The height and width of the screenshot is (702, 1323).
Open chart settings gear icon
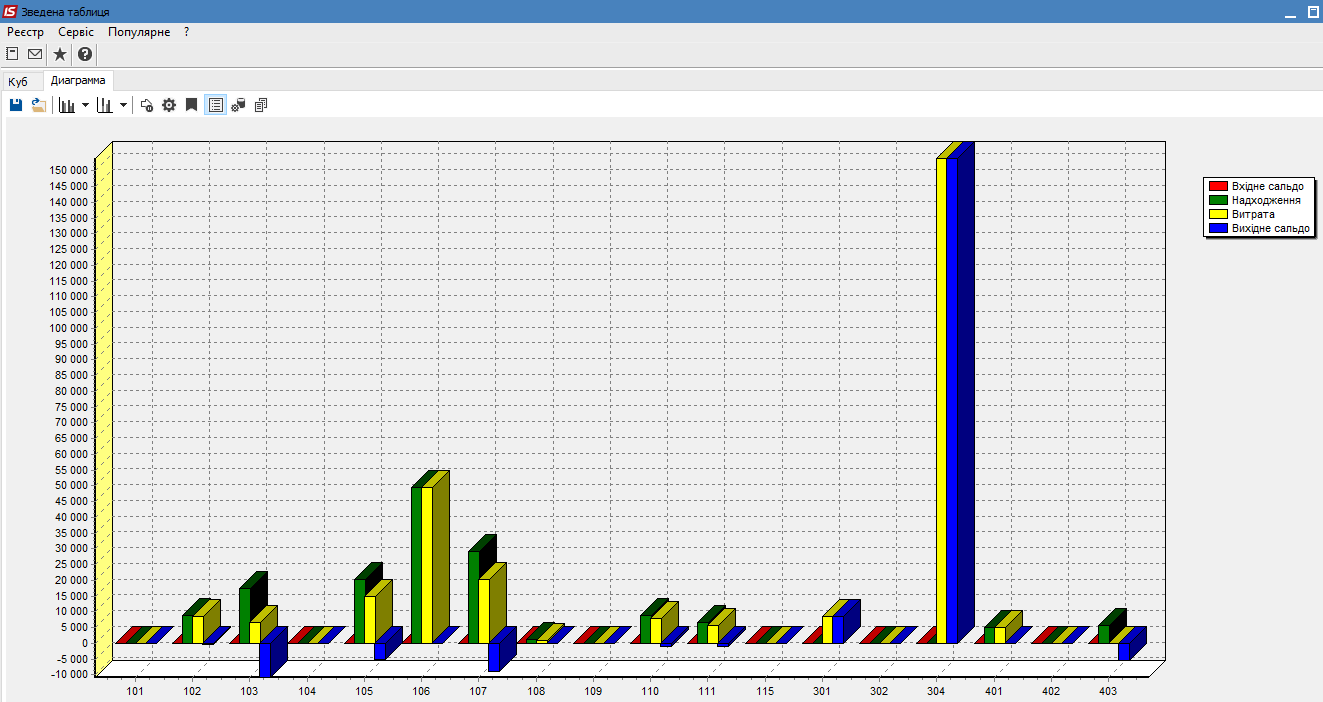169,105
